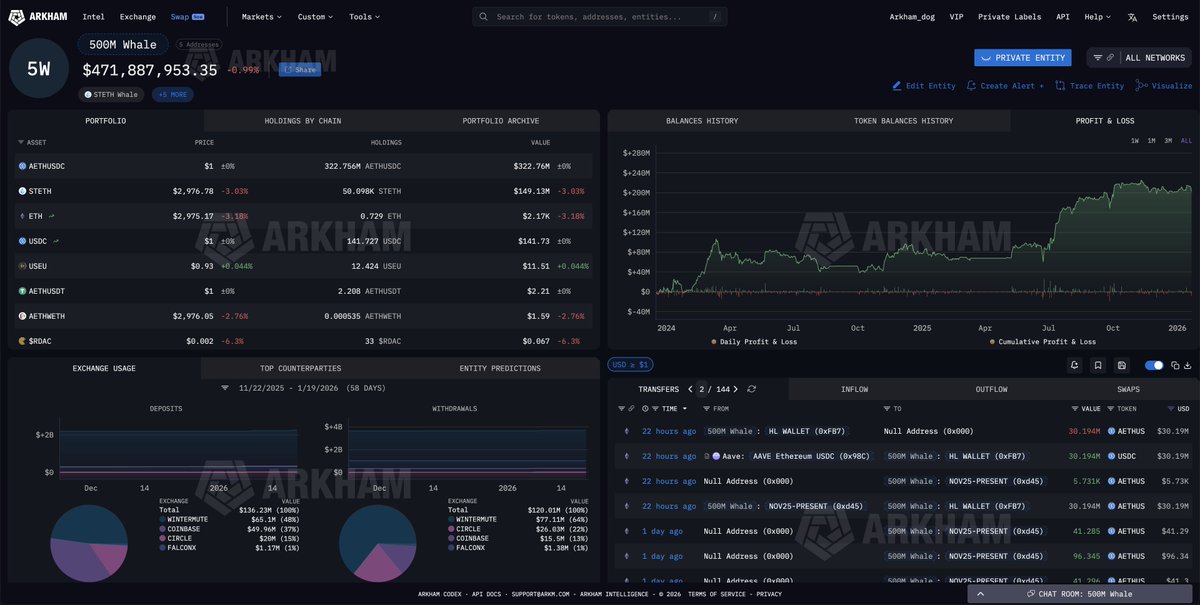Open the language translation selector
The image size is (1200, 605).
pyautogui.click(x=1132, y=17)
